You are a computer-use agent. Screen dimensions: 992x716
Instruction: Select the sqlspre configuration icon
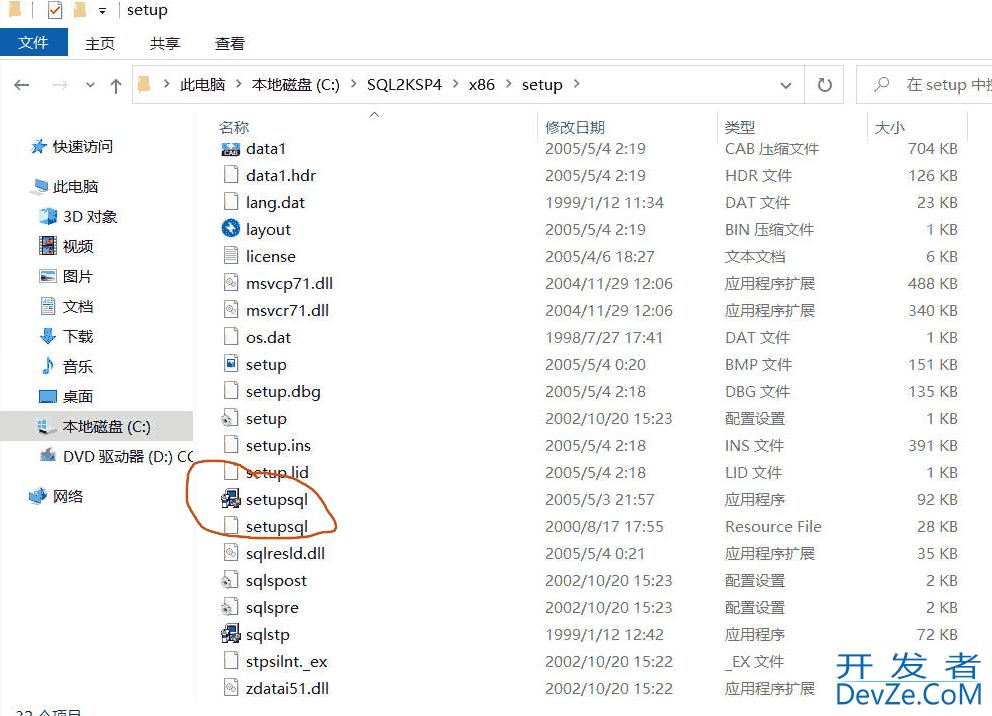coord(230,607)
